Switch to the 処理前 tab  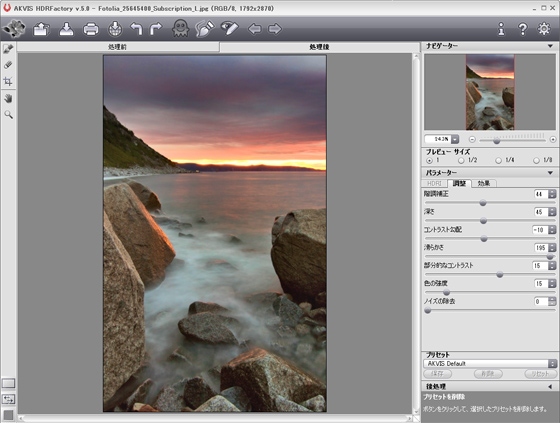point(118,47)
